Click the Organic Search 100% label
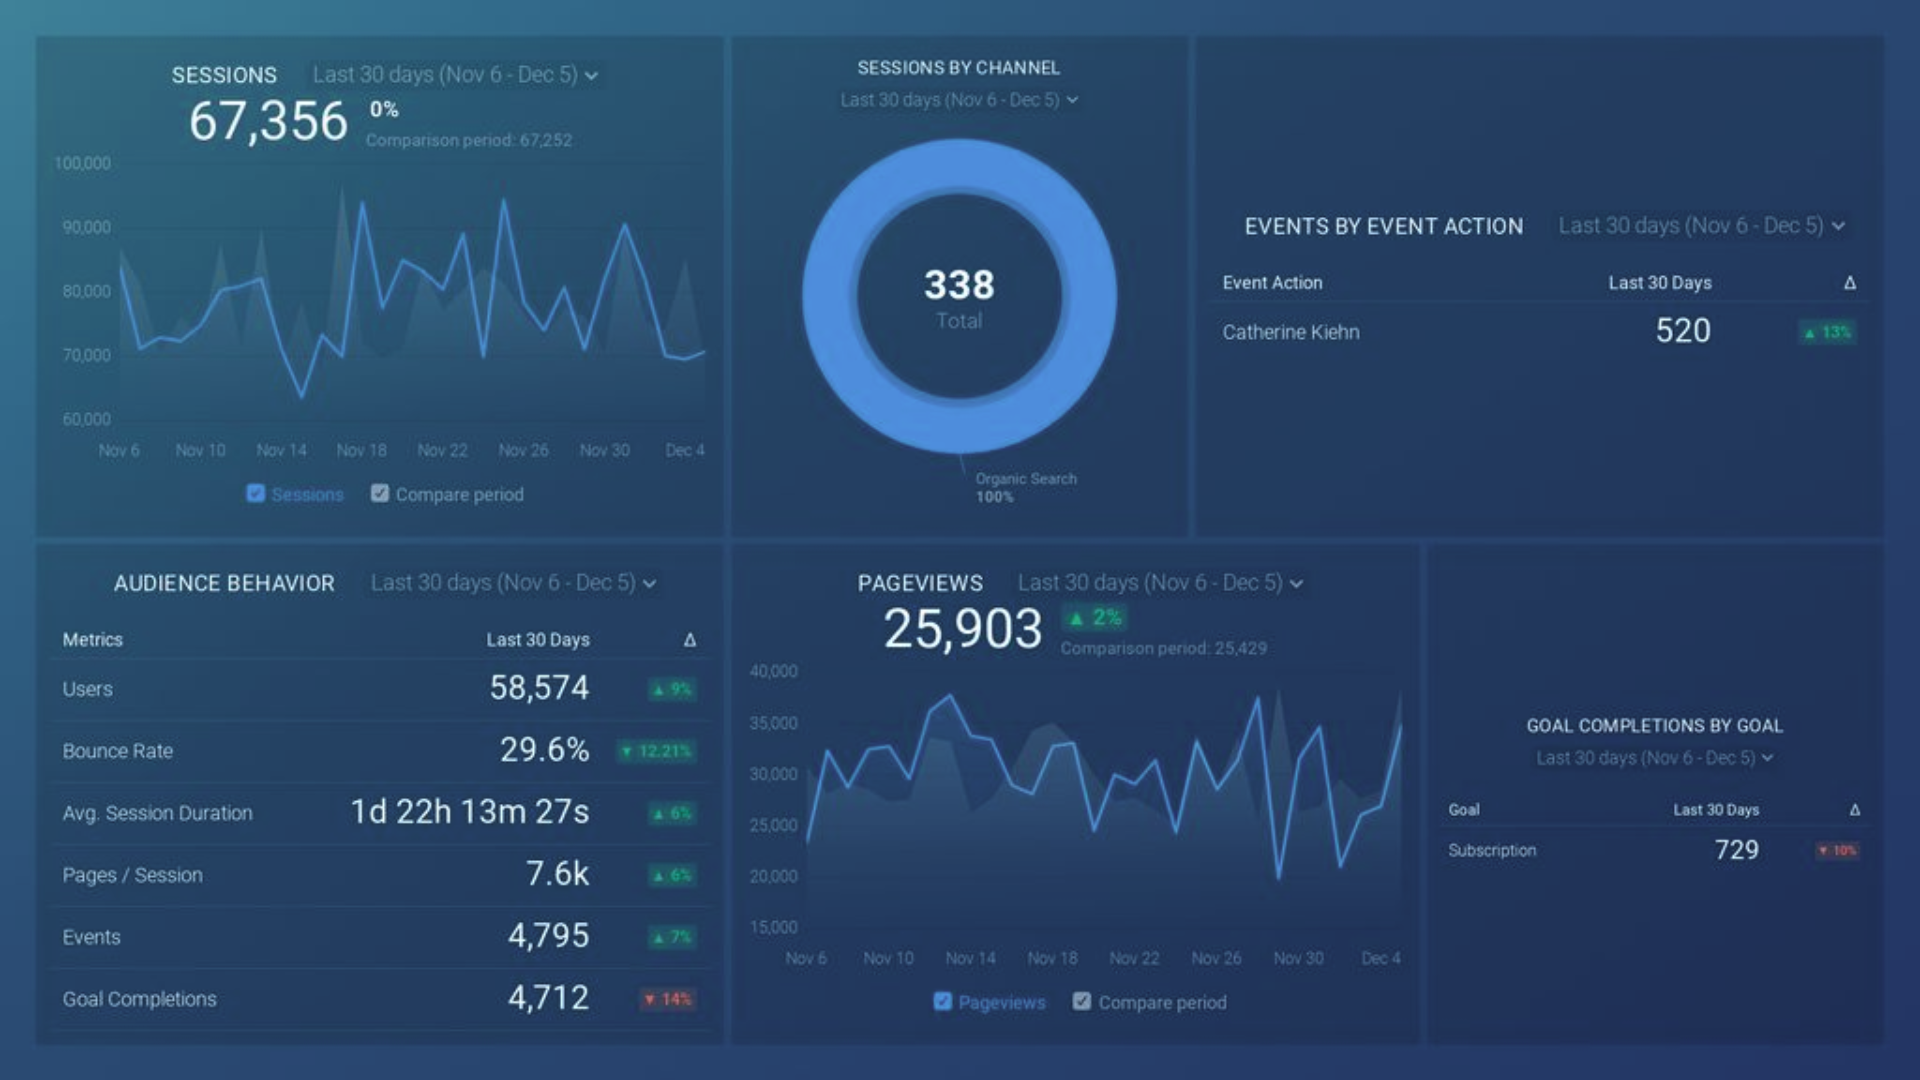The image size is (1920, 1080). 1026,488
